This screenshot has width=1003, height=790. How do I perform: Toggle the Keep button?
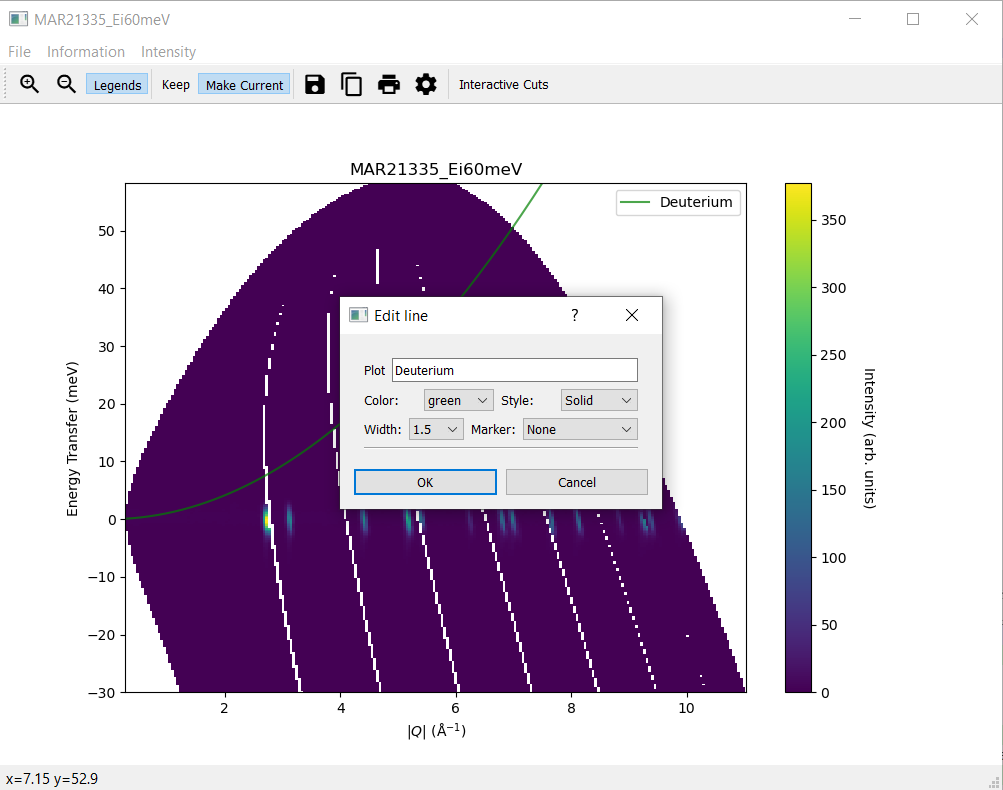coord(175,85)
